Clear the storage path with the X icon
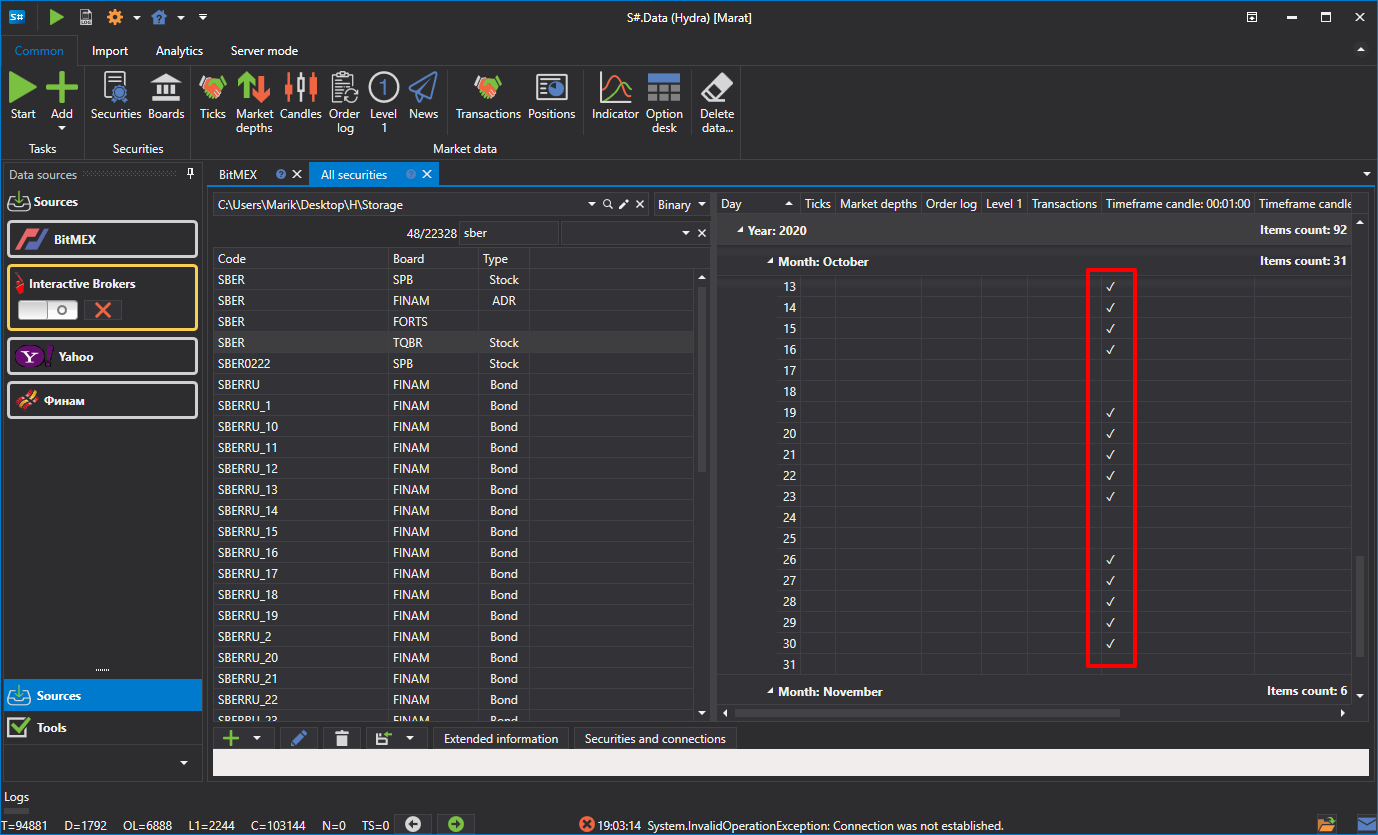 pyautogui.click(x=640, y=204)
